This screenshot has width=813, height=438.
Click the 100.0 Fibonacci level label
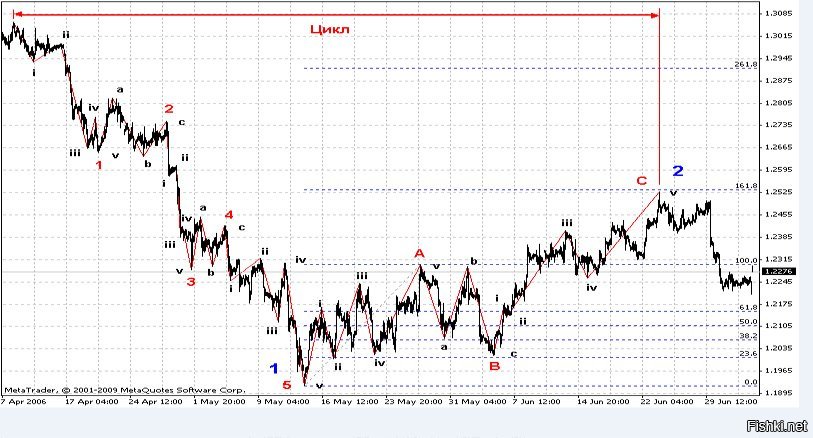click(746, 261)
